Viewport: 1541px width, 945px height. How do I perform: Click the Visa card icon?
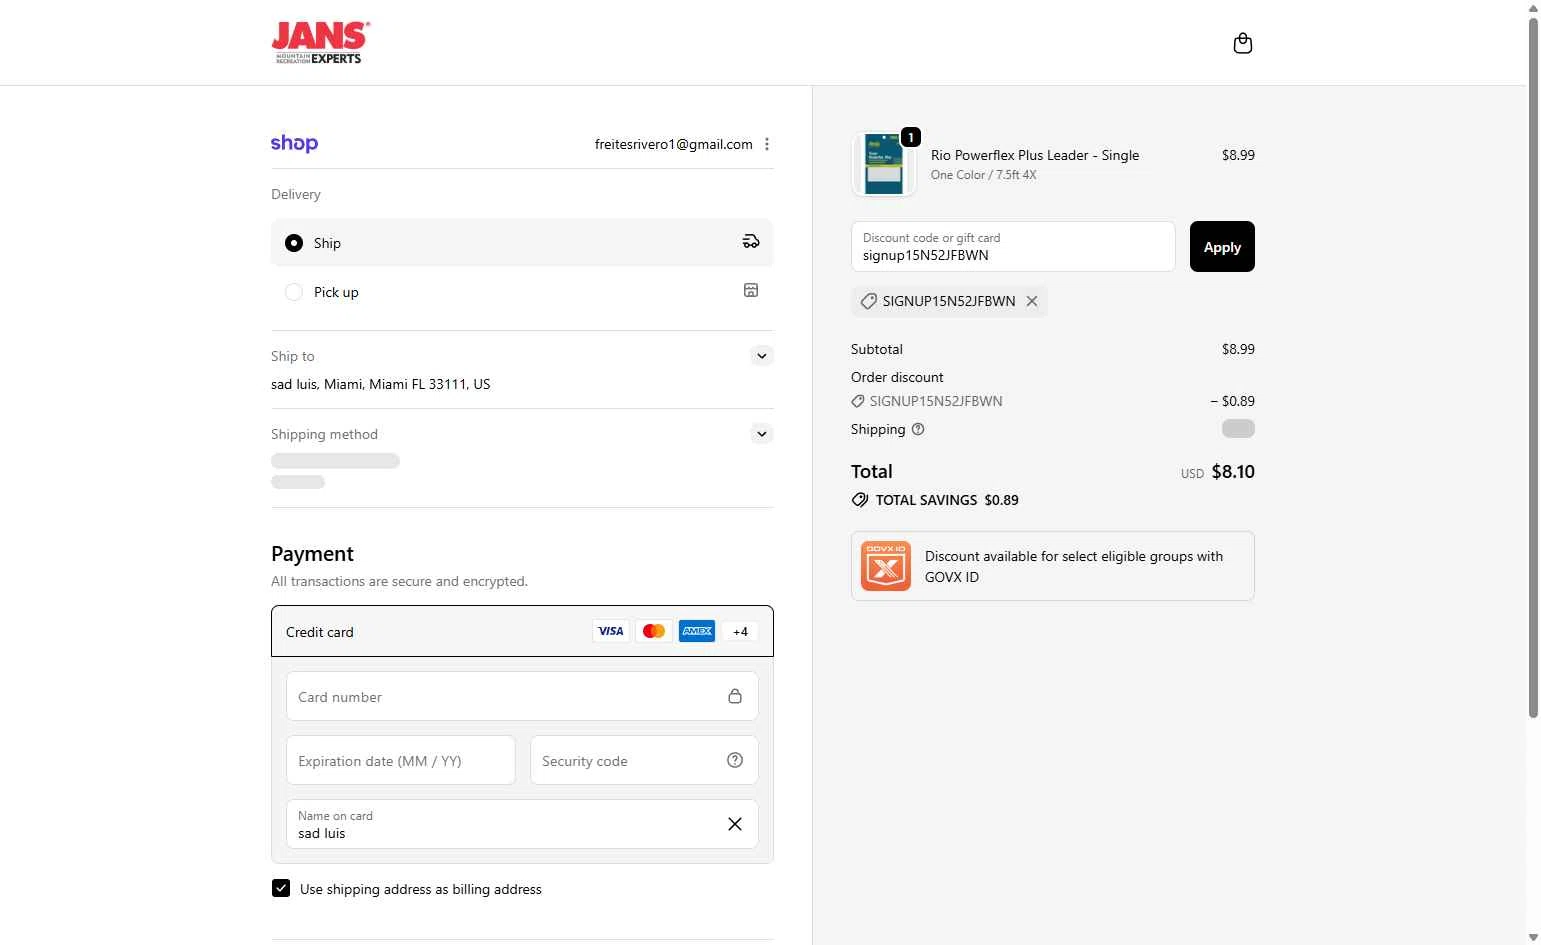click(610, 631)
